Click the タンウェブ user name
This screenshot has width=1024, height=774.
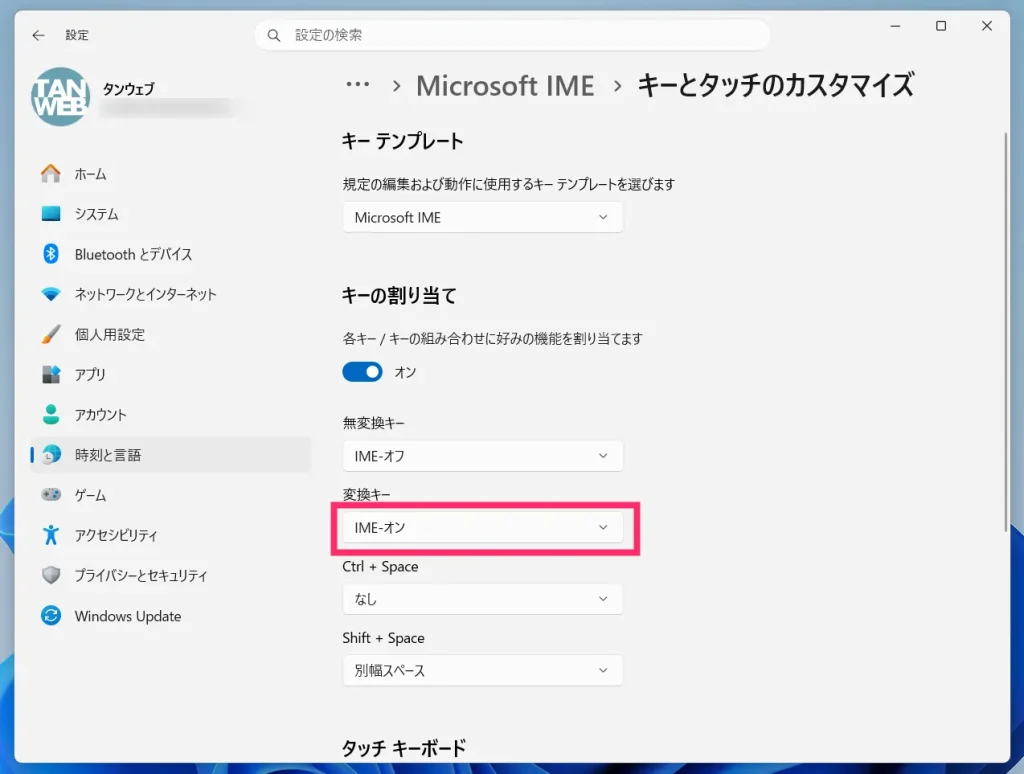click(x=129, y=89)
